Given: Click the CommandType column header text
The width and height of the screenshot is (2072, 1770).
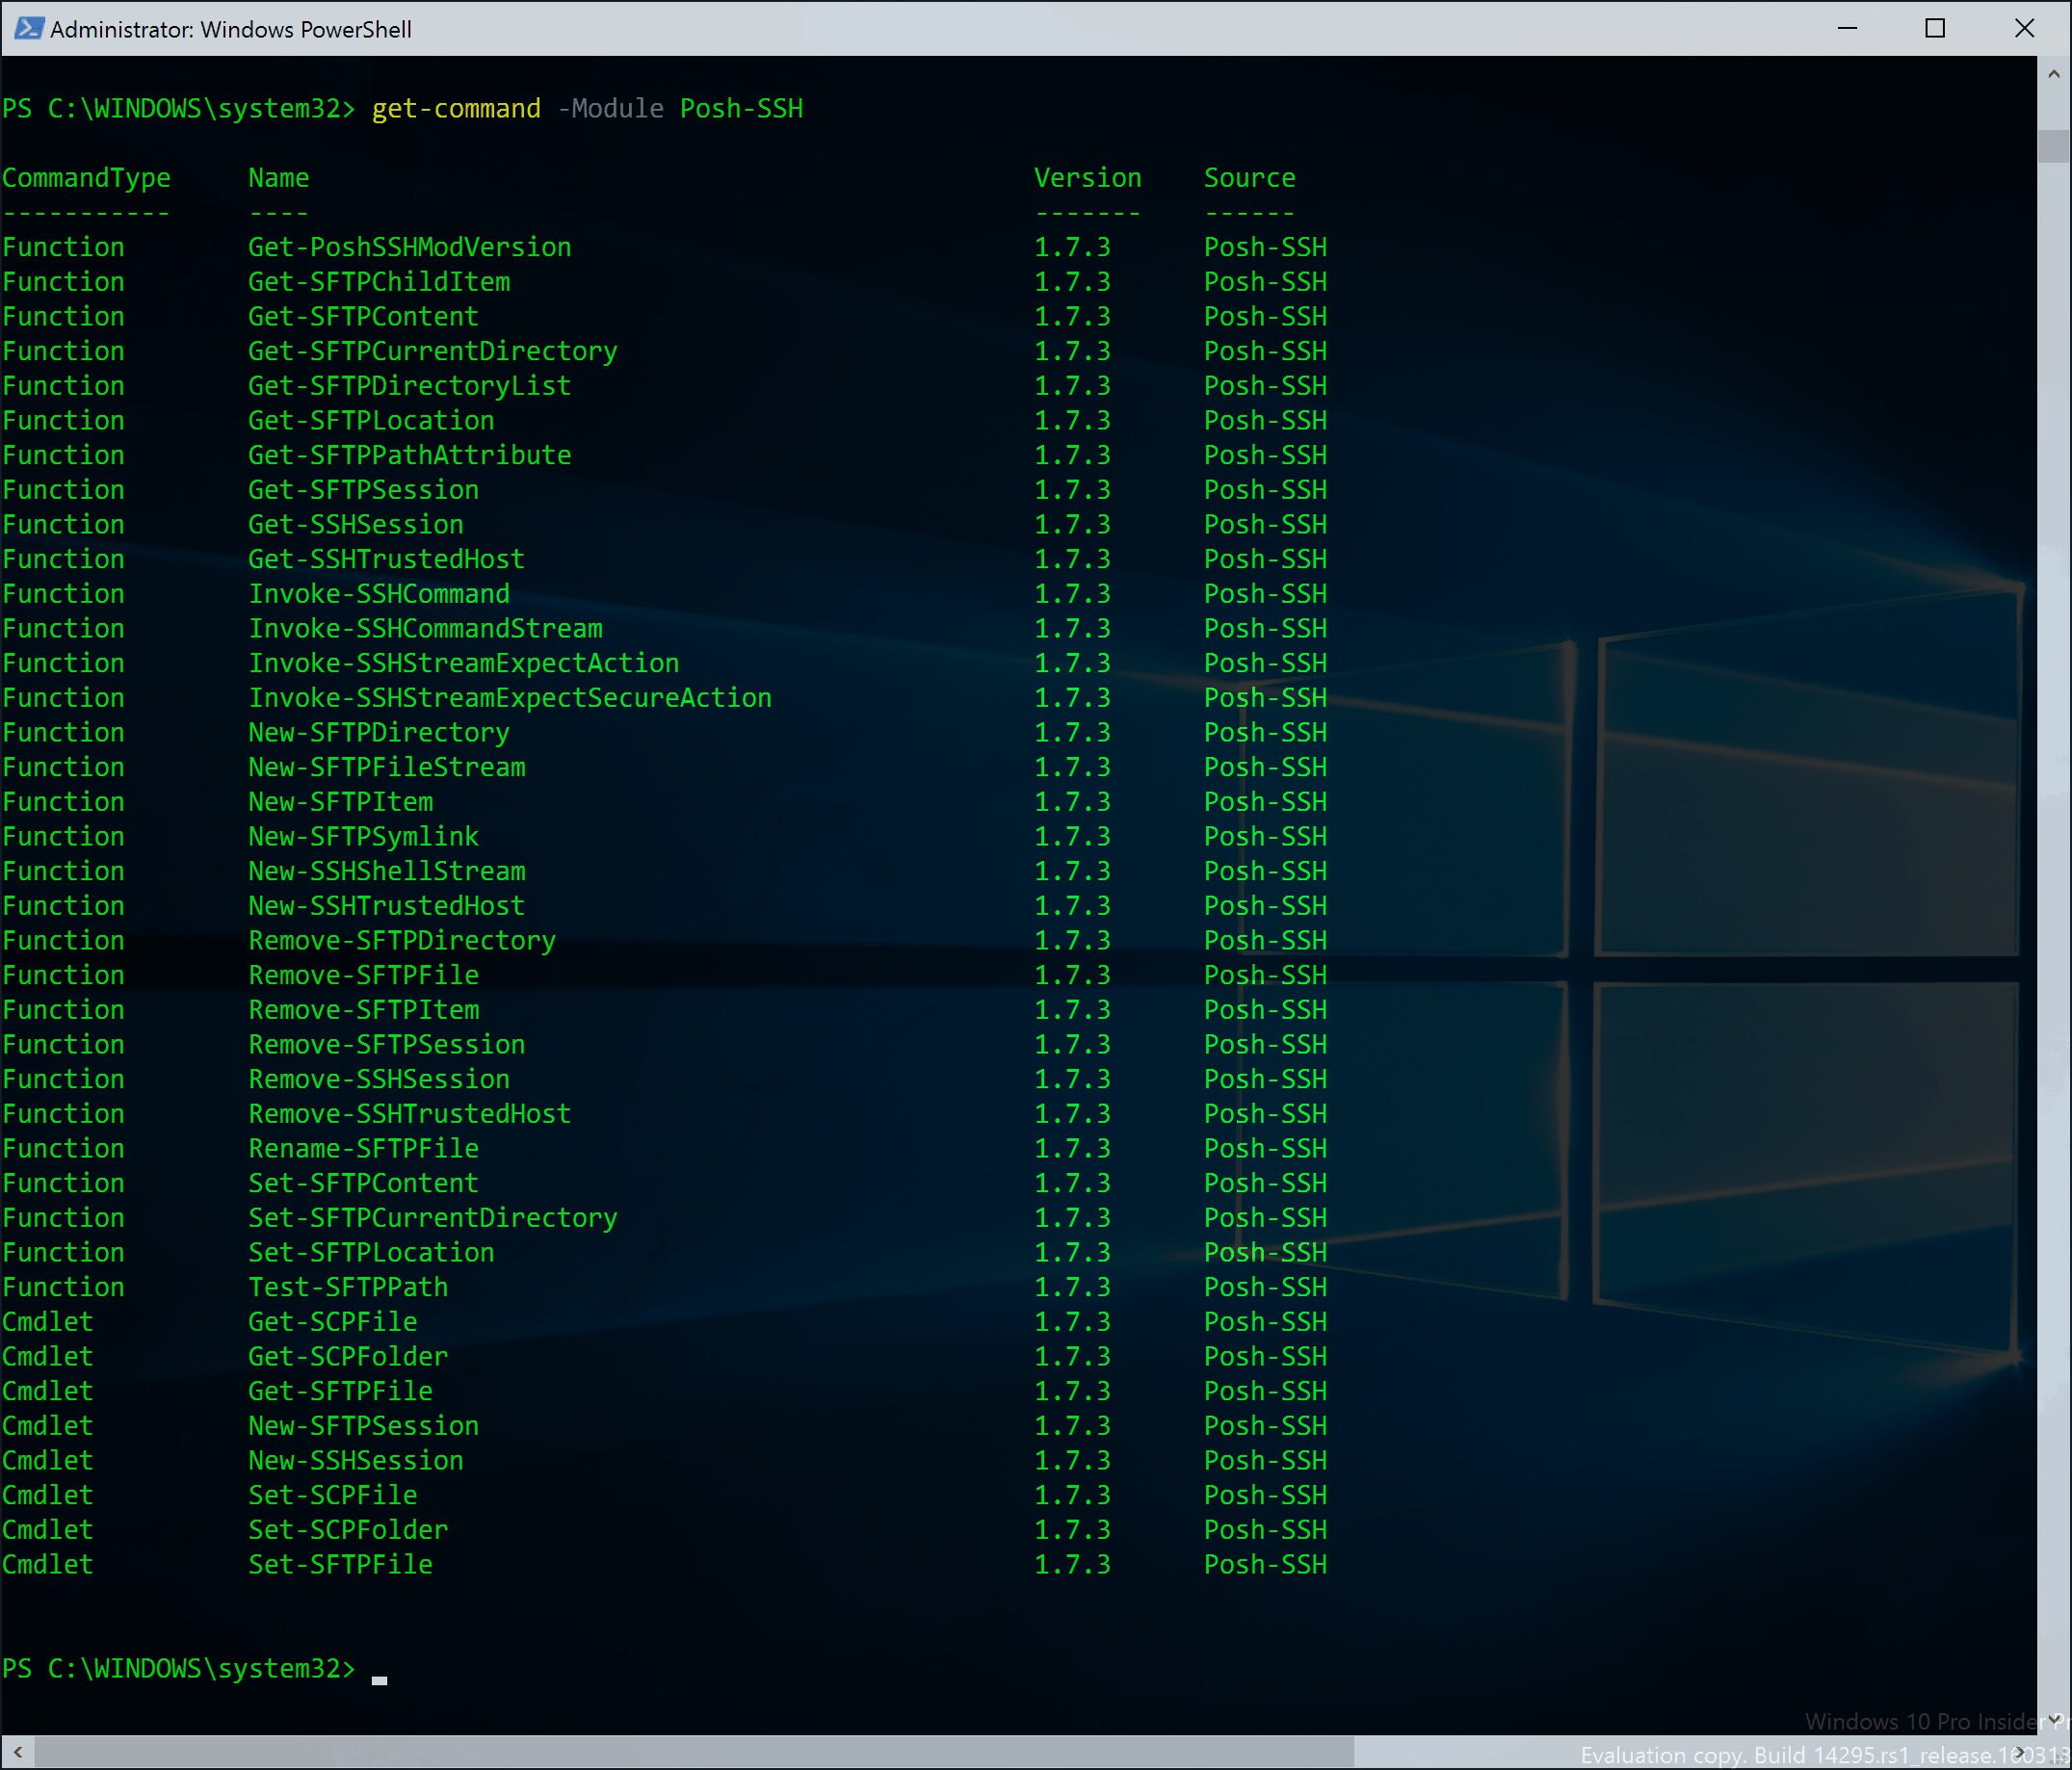Looking at the screenshot, I should tap(86, 178).
